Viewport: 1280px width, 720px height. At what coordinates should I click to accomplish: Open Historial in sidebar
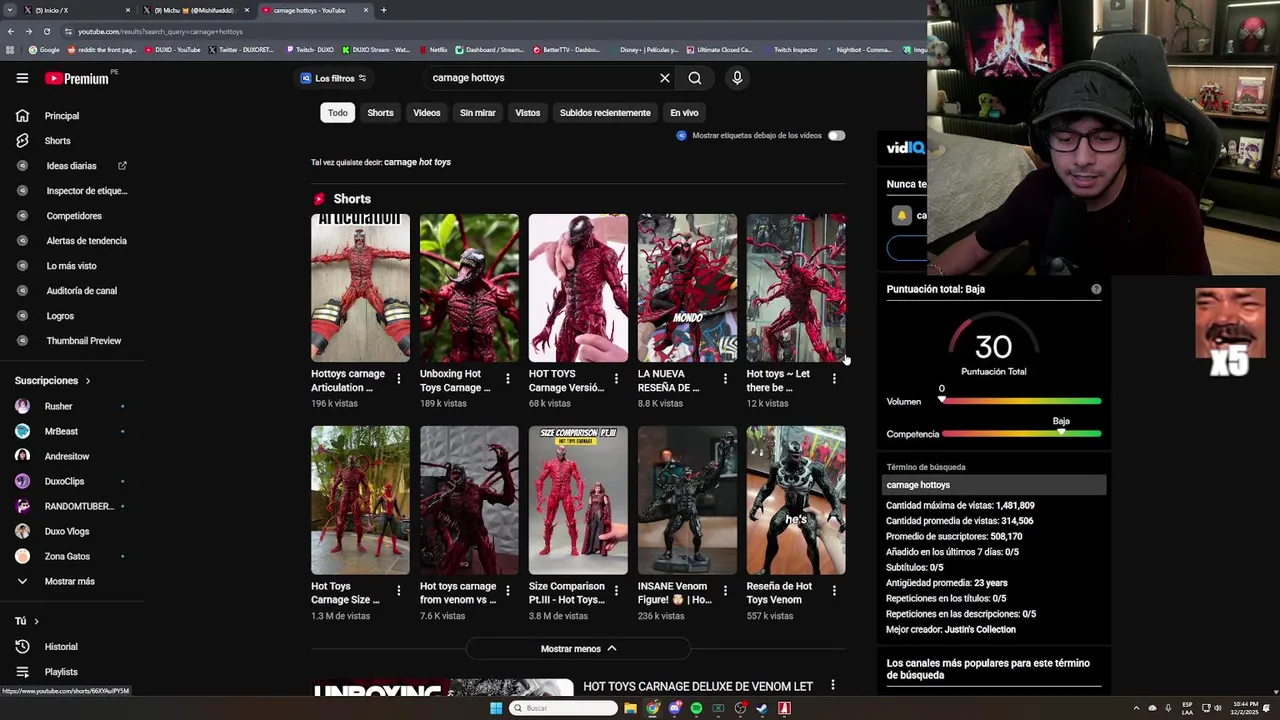pos(61,647)
